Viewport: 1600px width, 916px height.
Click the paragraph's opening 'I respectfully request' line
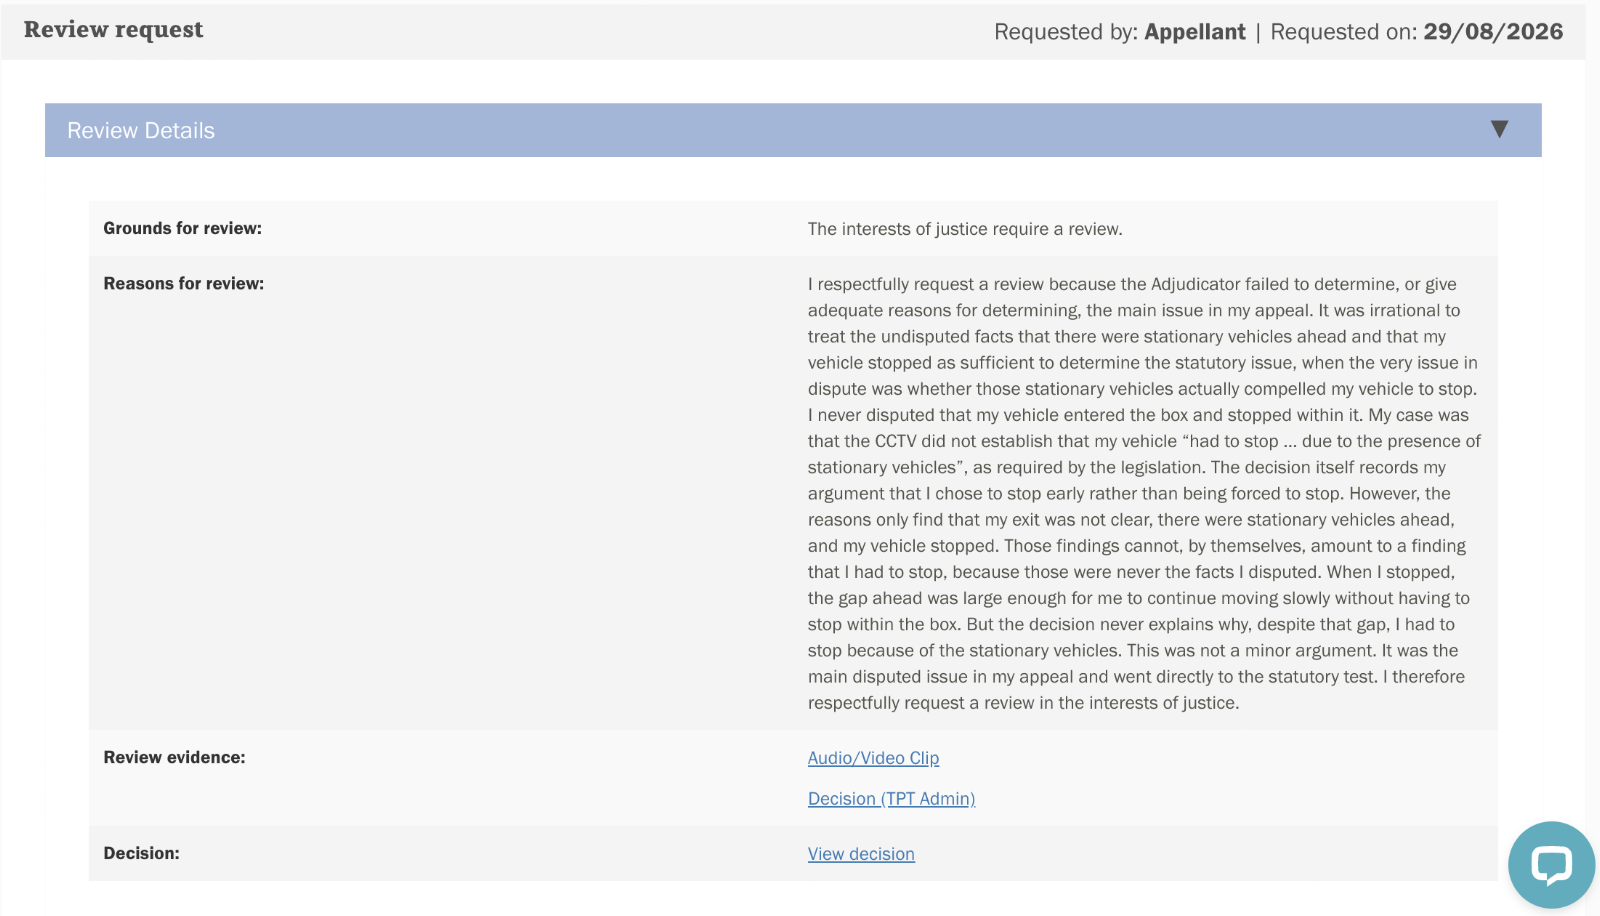coord(1132,284)
